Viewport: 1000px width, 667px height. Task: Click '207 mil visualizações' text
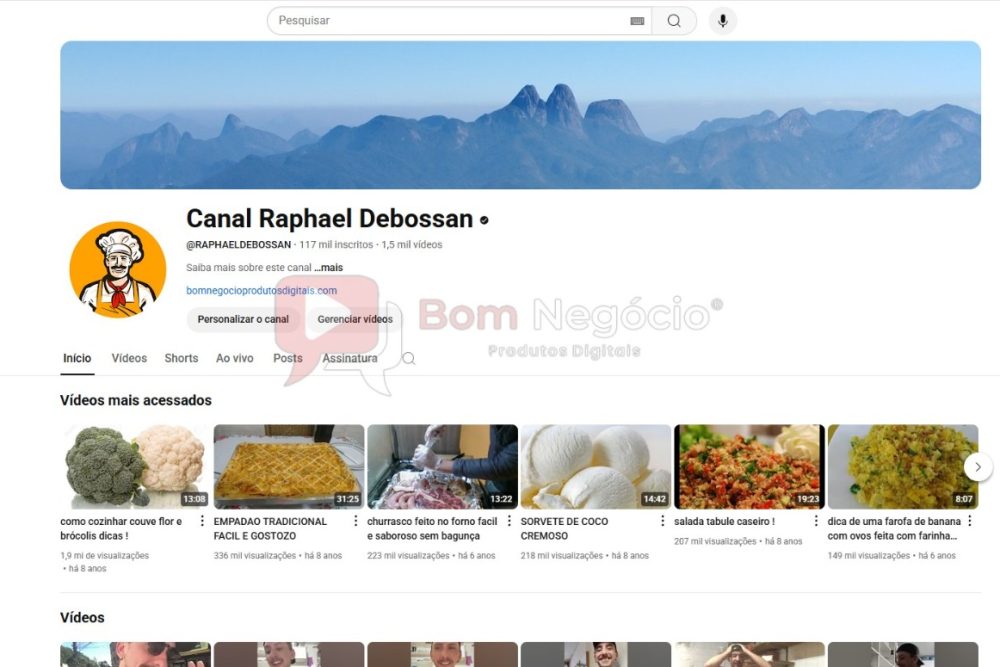716,541
